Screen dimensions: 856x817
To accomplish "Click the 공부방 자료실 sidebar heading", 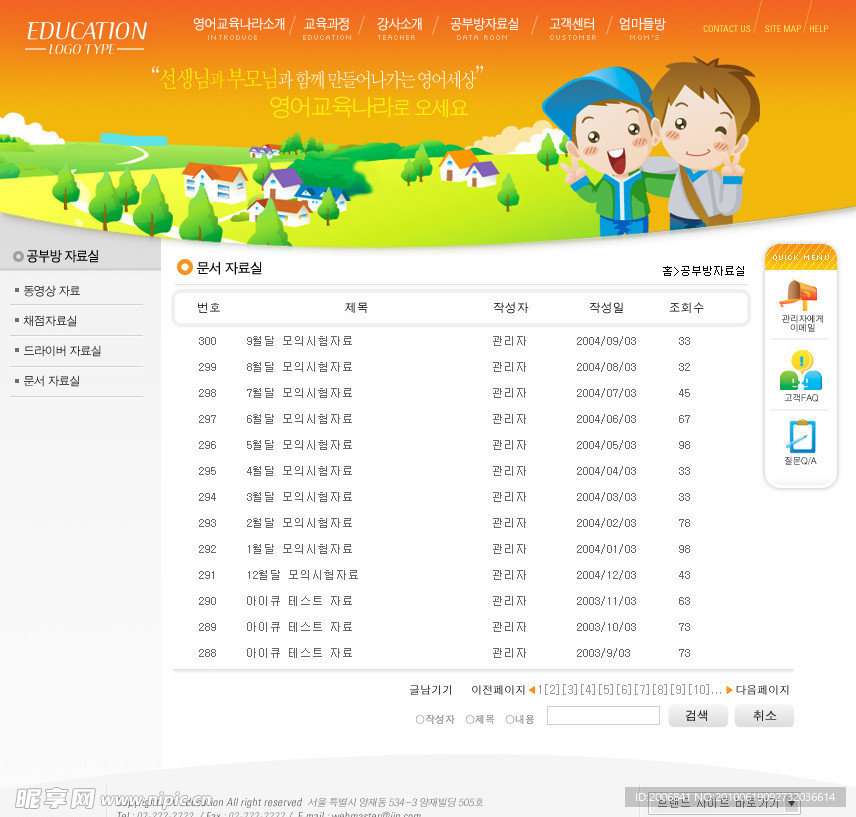I will 62,256.
